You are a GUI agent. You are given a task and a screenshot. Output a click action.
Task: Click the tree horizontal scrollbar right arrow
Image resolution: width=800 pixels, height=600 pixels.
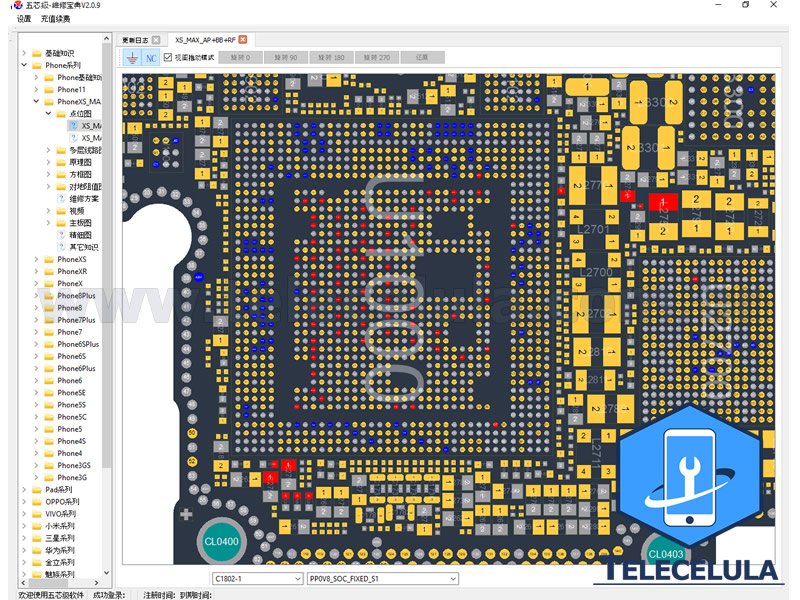pyautogui.click(x=97, y=582)
